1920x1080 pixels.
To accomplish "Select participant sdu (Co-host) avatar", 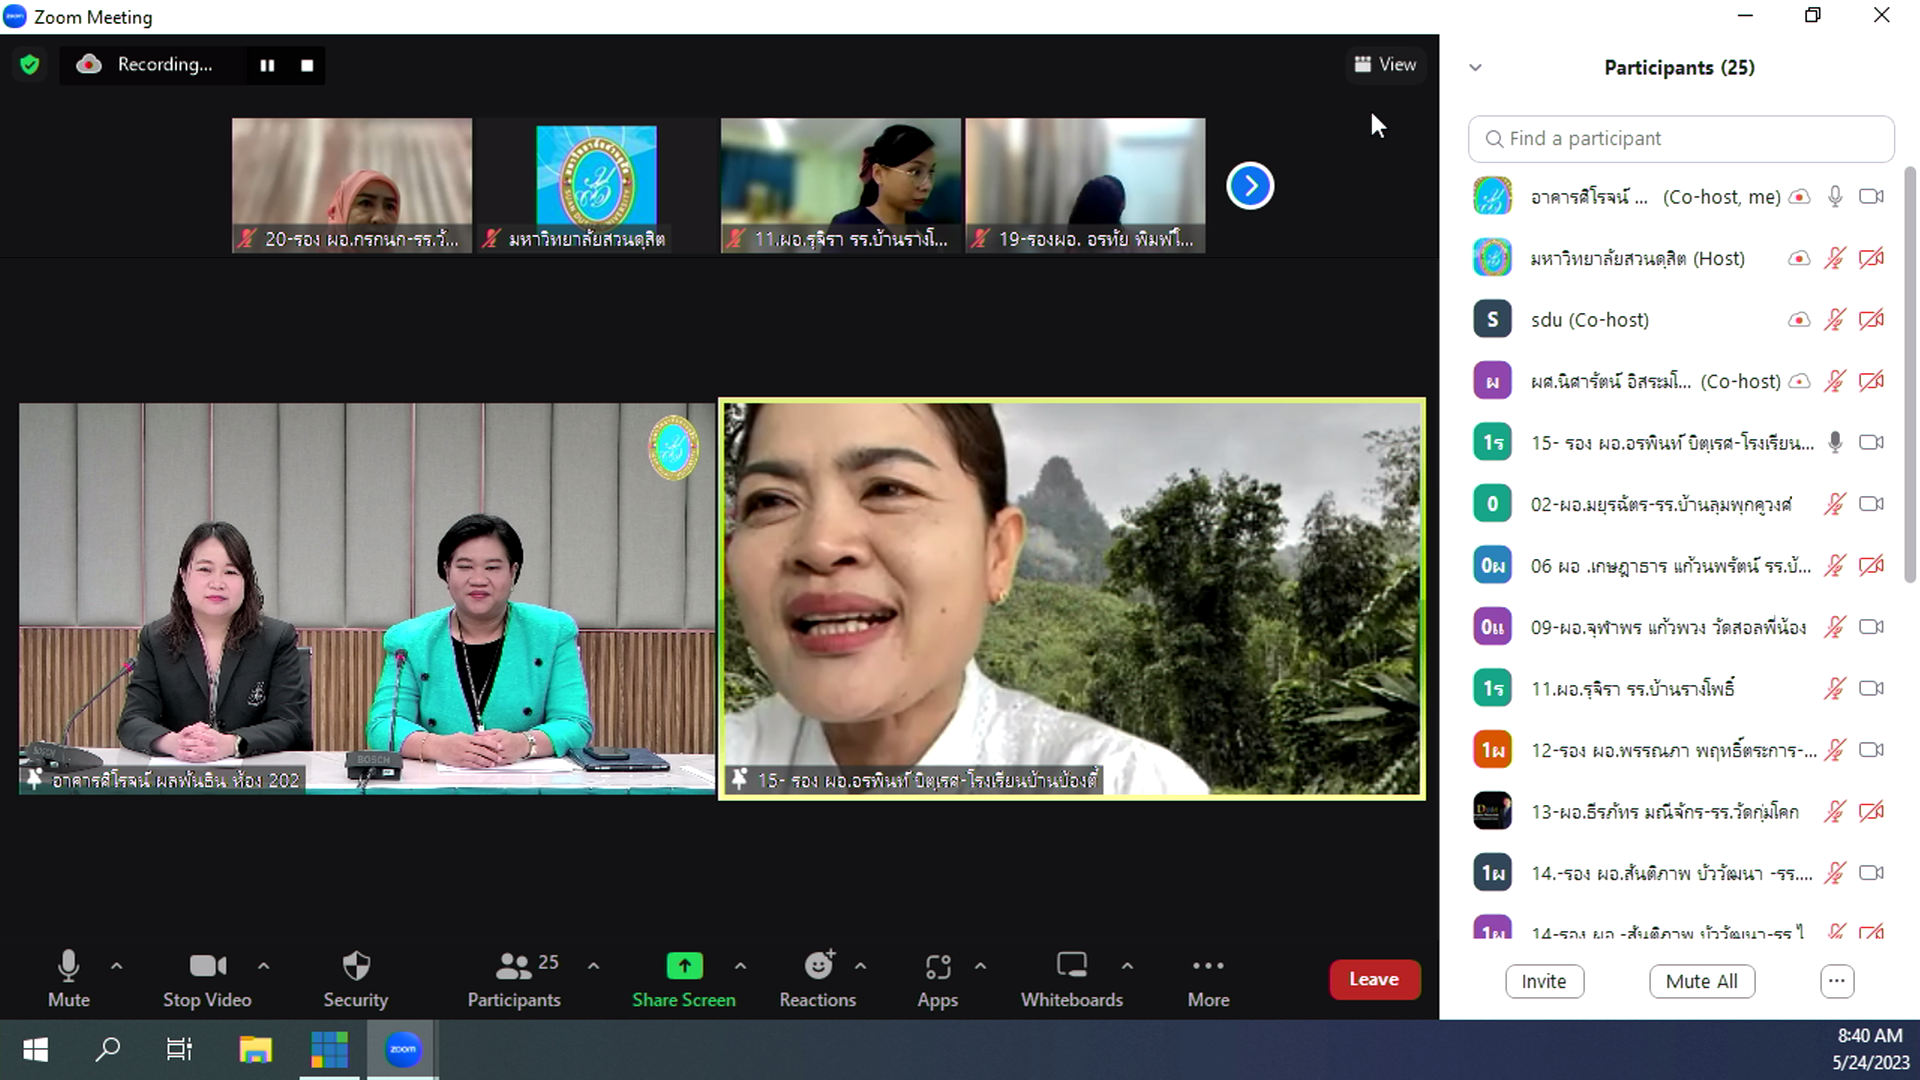I will (1492, 320).
